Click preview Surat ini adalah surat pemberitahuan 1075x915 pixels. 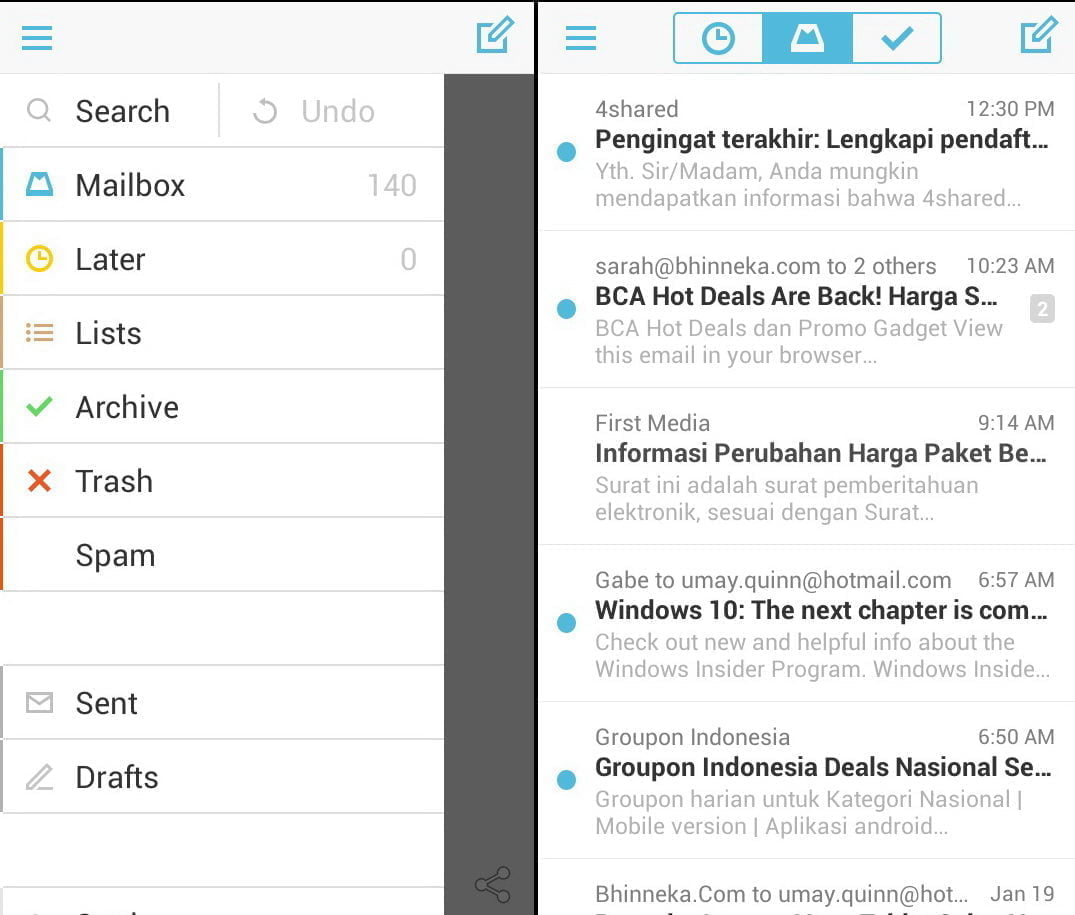click(x=786, y=485)
